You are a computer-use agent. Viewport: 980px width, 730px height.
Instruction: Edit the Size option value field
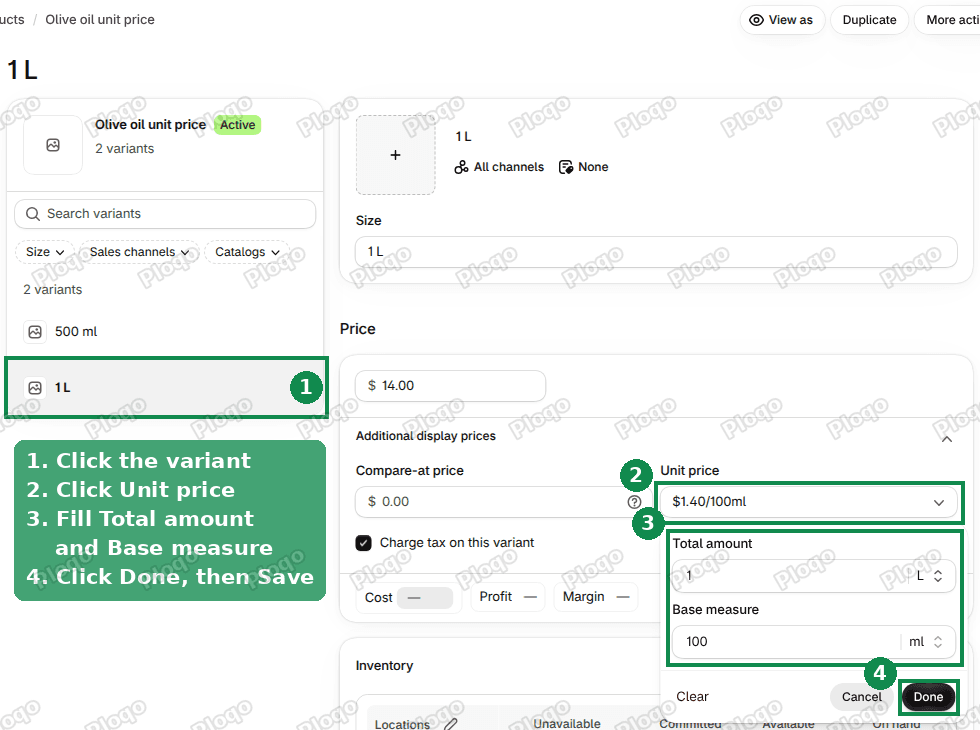tap(656, 252)
